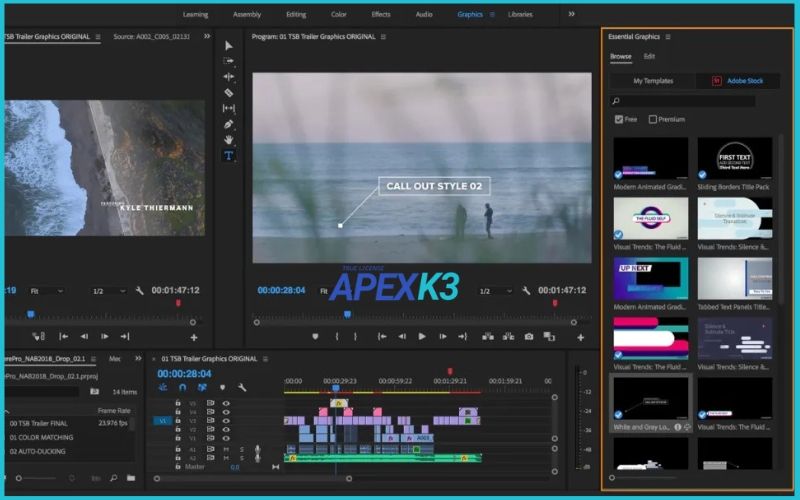800x500 pixels.
Task: Click the My Templates button
Action: pos(653,81)
